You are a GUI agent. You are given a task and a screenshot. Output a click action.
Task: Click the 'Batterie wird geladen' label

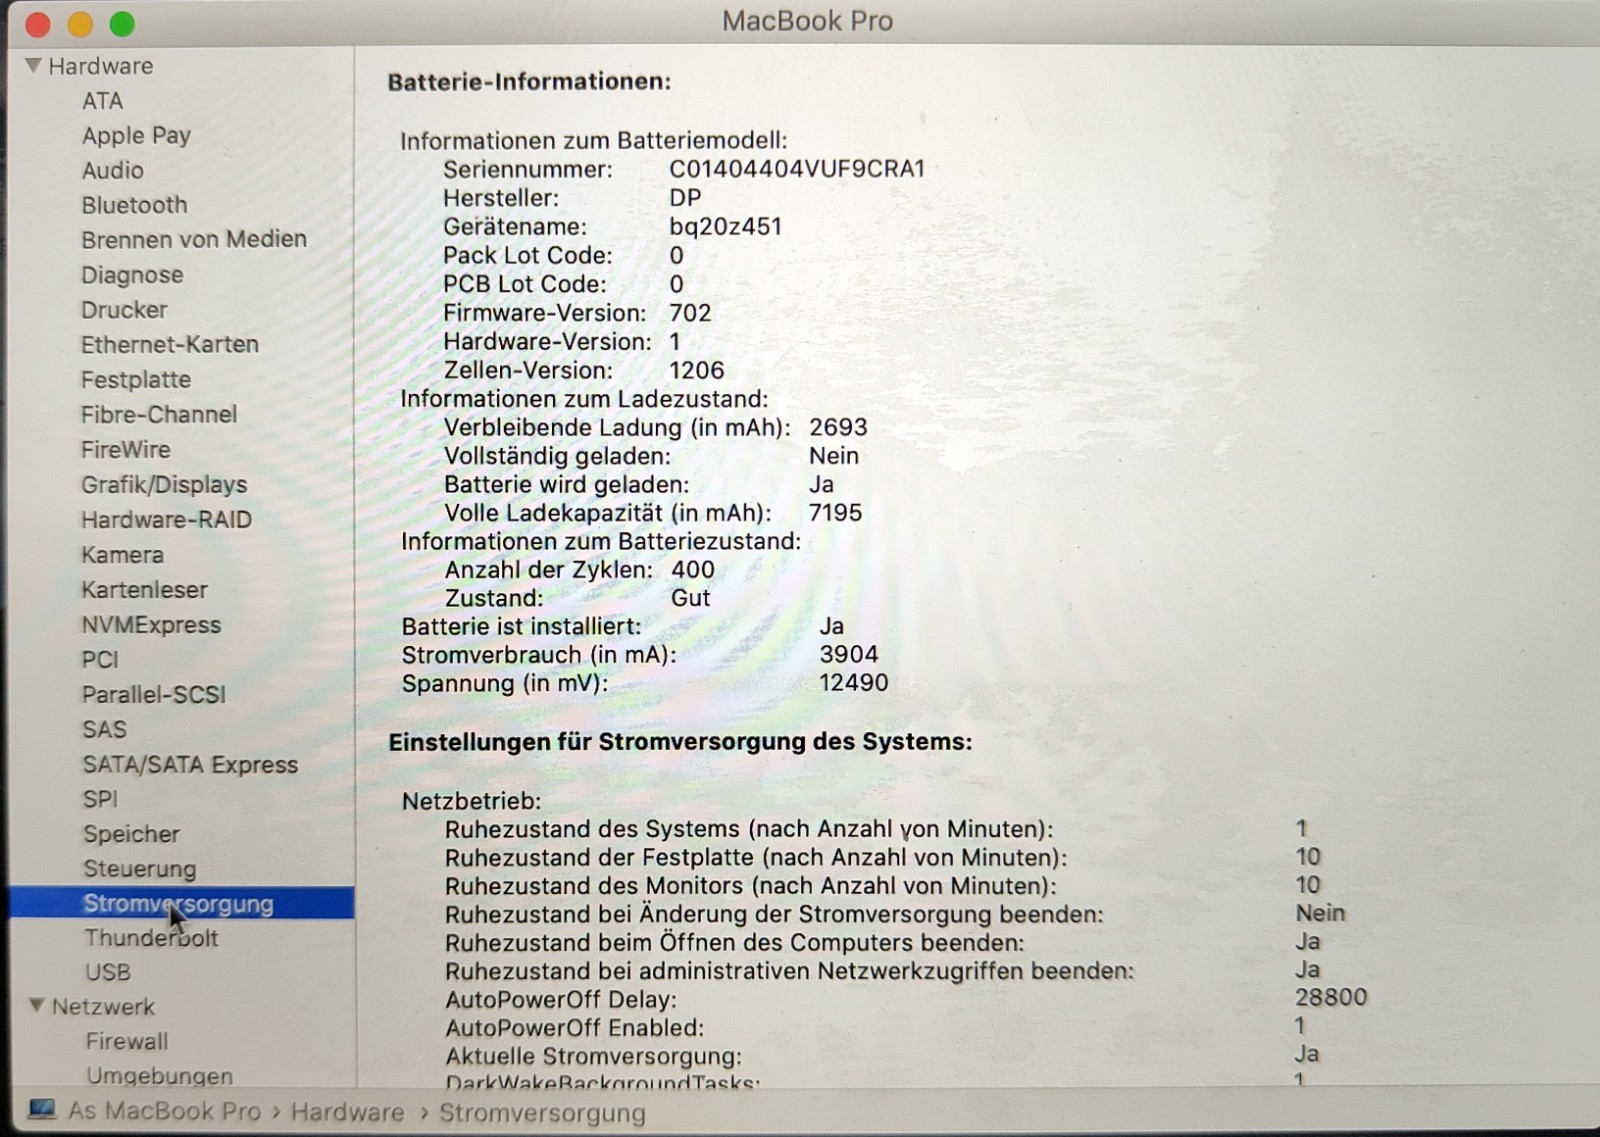tap(566, 485)
